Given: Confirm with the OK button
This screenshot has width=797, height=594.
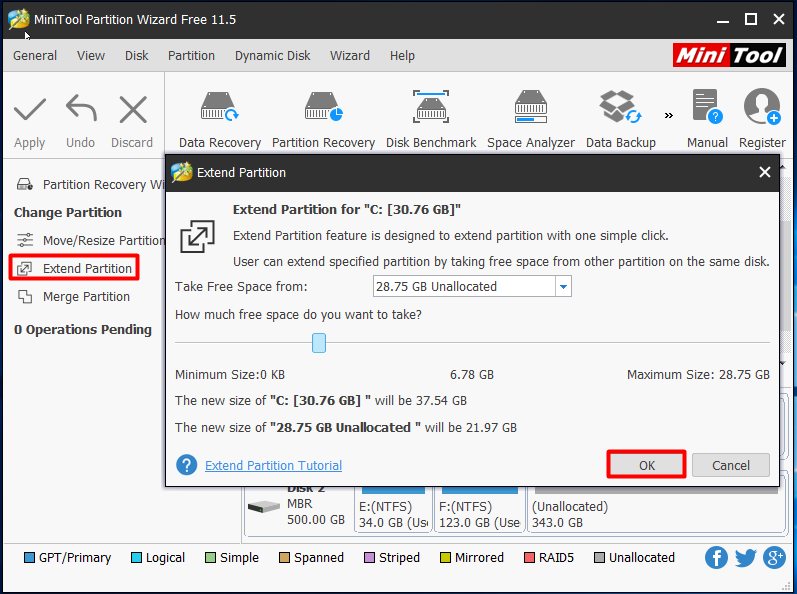Looking at the screenshot, I should [x=647, y=465].
